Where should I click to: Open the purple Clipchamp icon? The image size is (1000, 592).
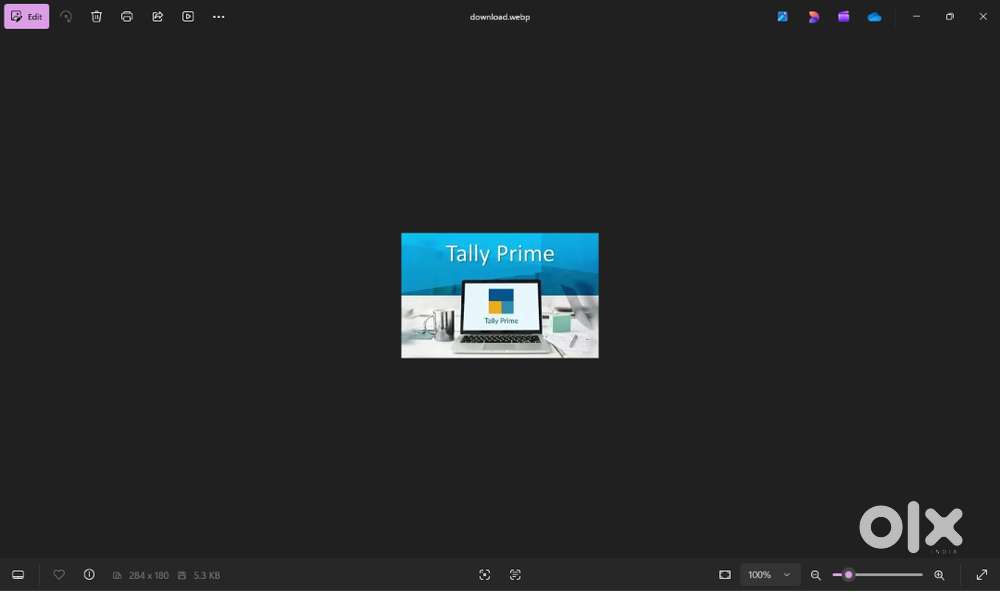click(x=844, y=17)
